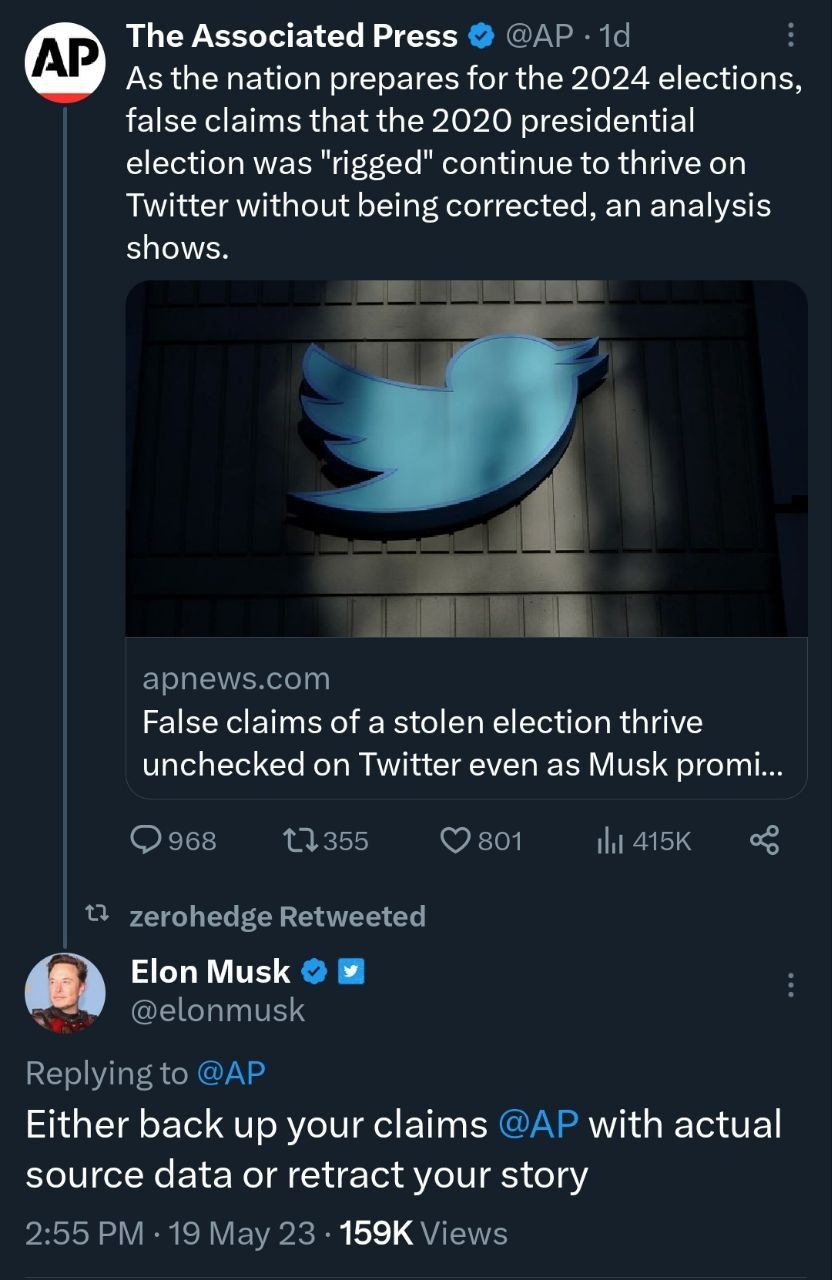Tap the AP verified badge
The image size is (832, 1280).
pyautogui.click(x=481, y=37)
